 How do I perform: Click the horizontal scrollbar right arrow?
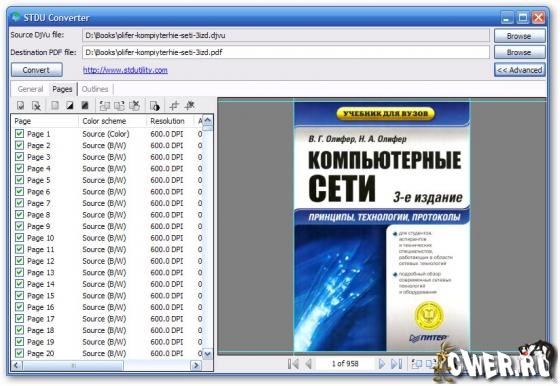[x=196, y=365]
